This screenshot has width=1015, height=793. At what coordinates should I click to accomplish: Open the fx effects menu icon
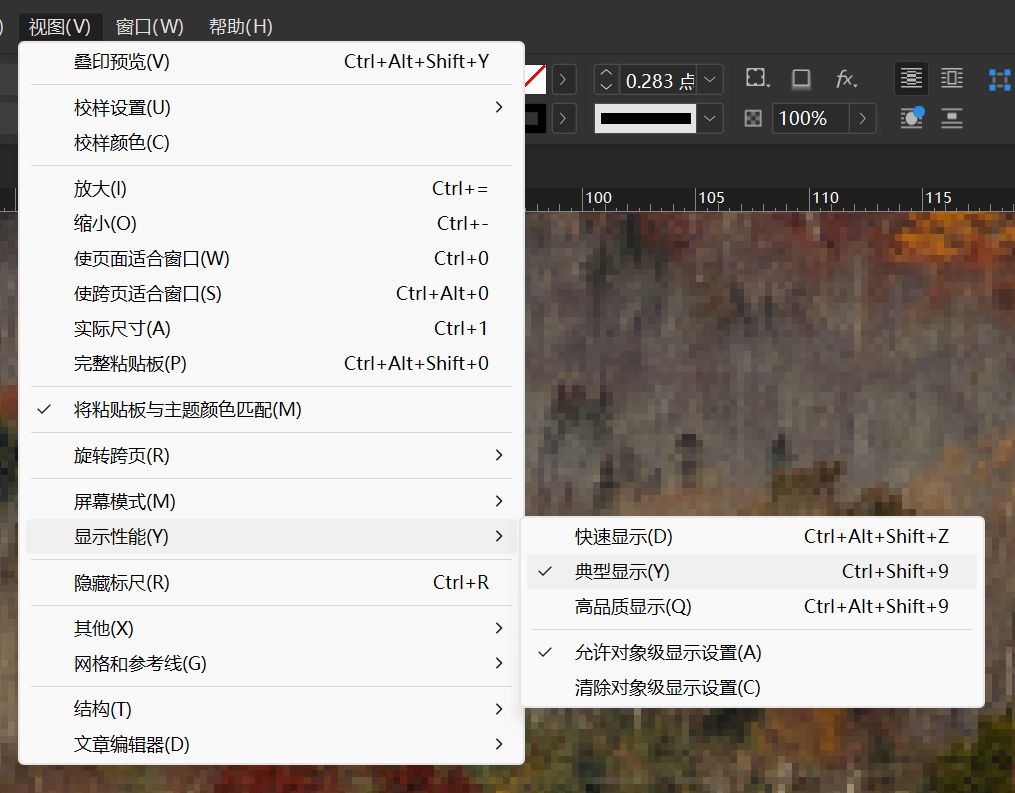pos(846,79)
